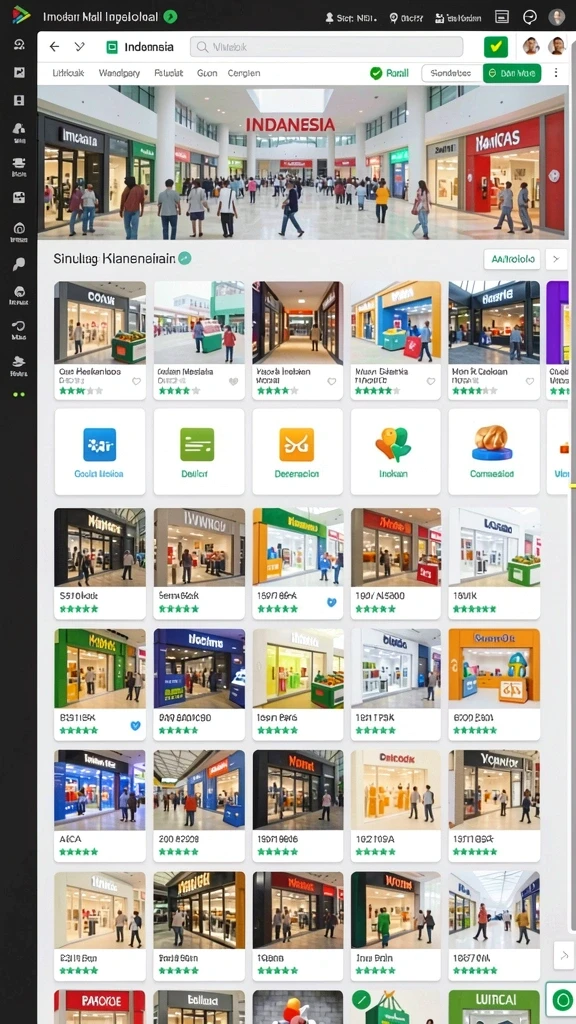Switch to the 'Goon' tab
576x1024 pixels.
coord(207,73)
